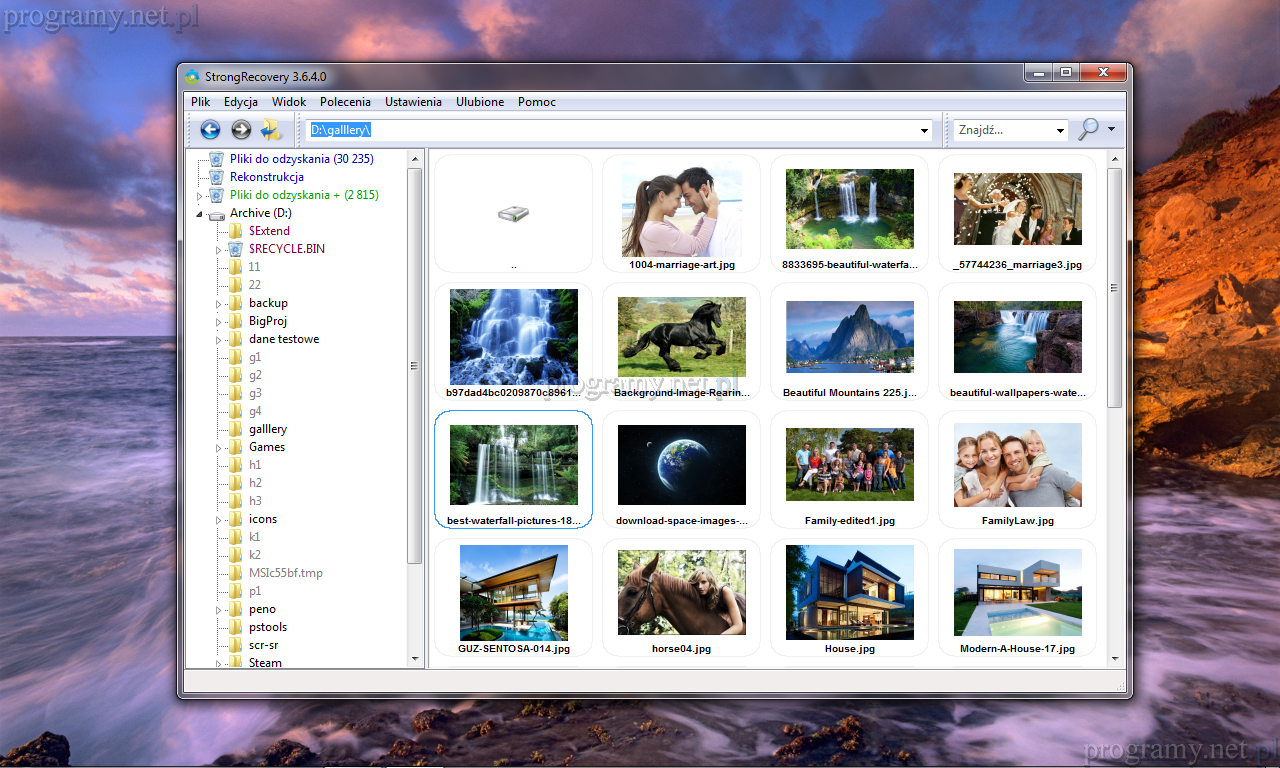Image resolution: width=1280 pixels, height=768 pixels.
Task: Select the House.jpg thumbnail
Action: (849, 593)
